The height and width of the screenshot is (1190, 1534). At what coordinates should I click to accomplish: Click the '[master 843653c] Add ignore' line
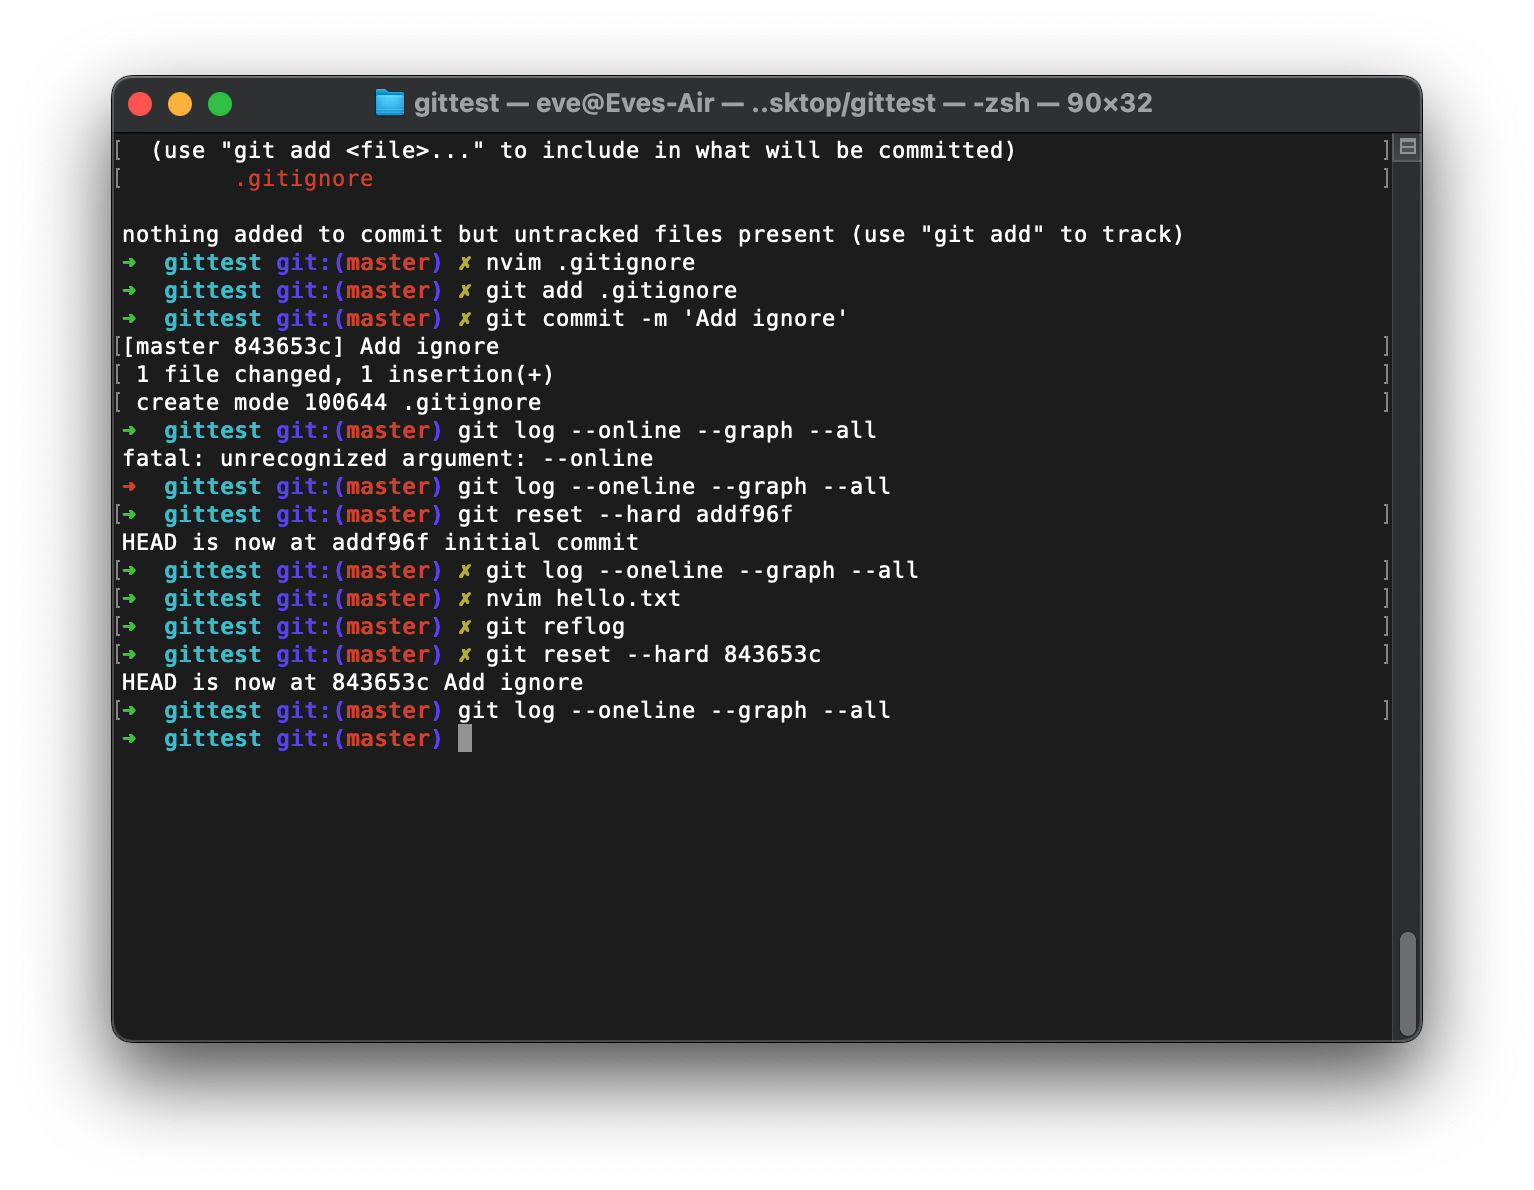tap(311, 347)
